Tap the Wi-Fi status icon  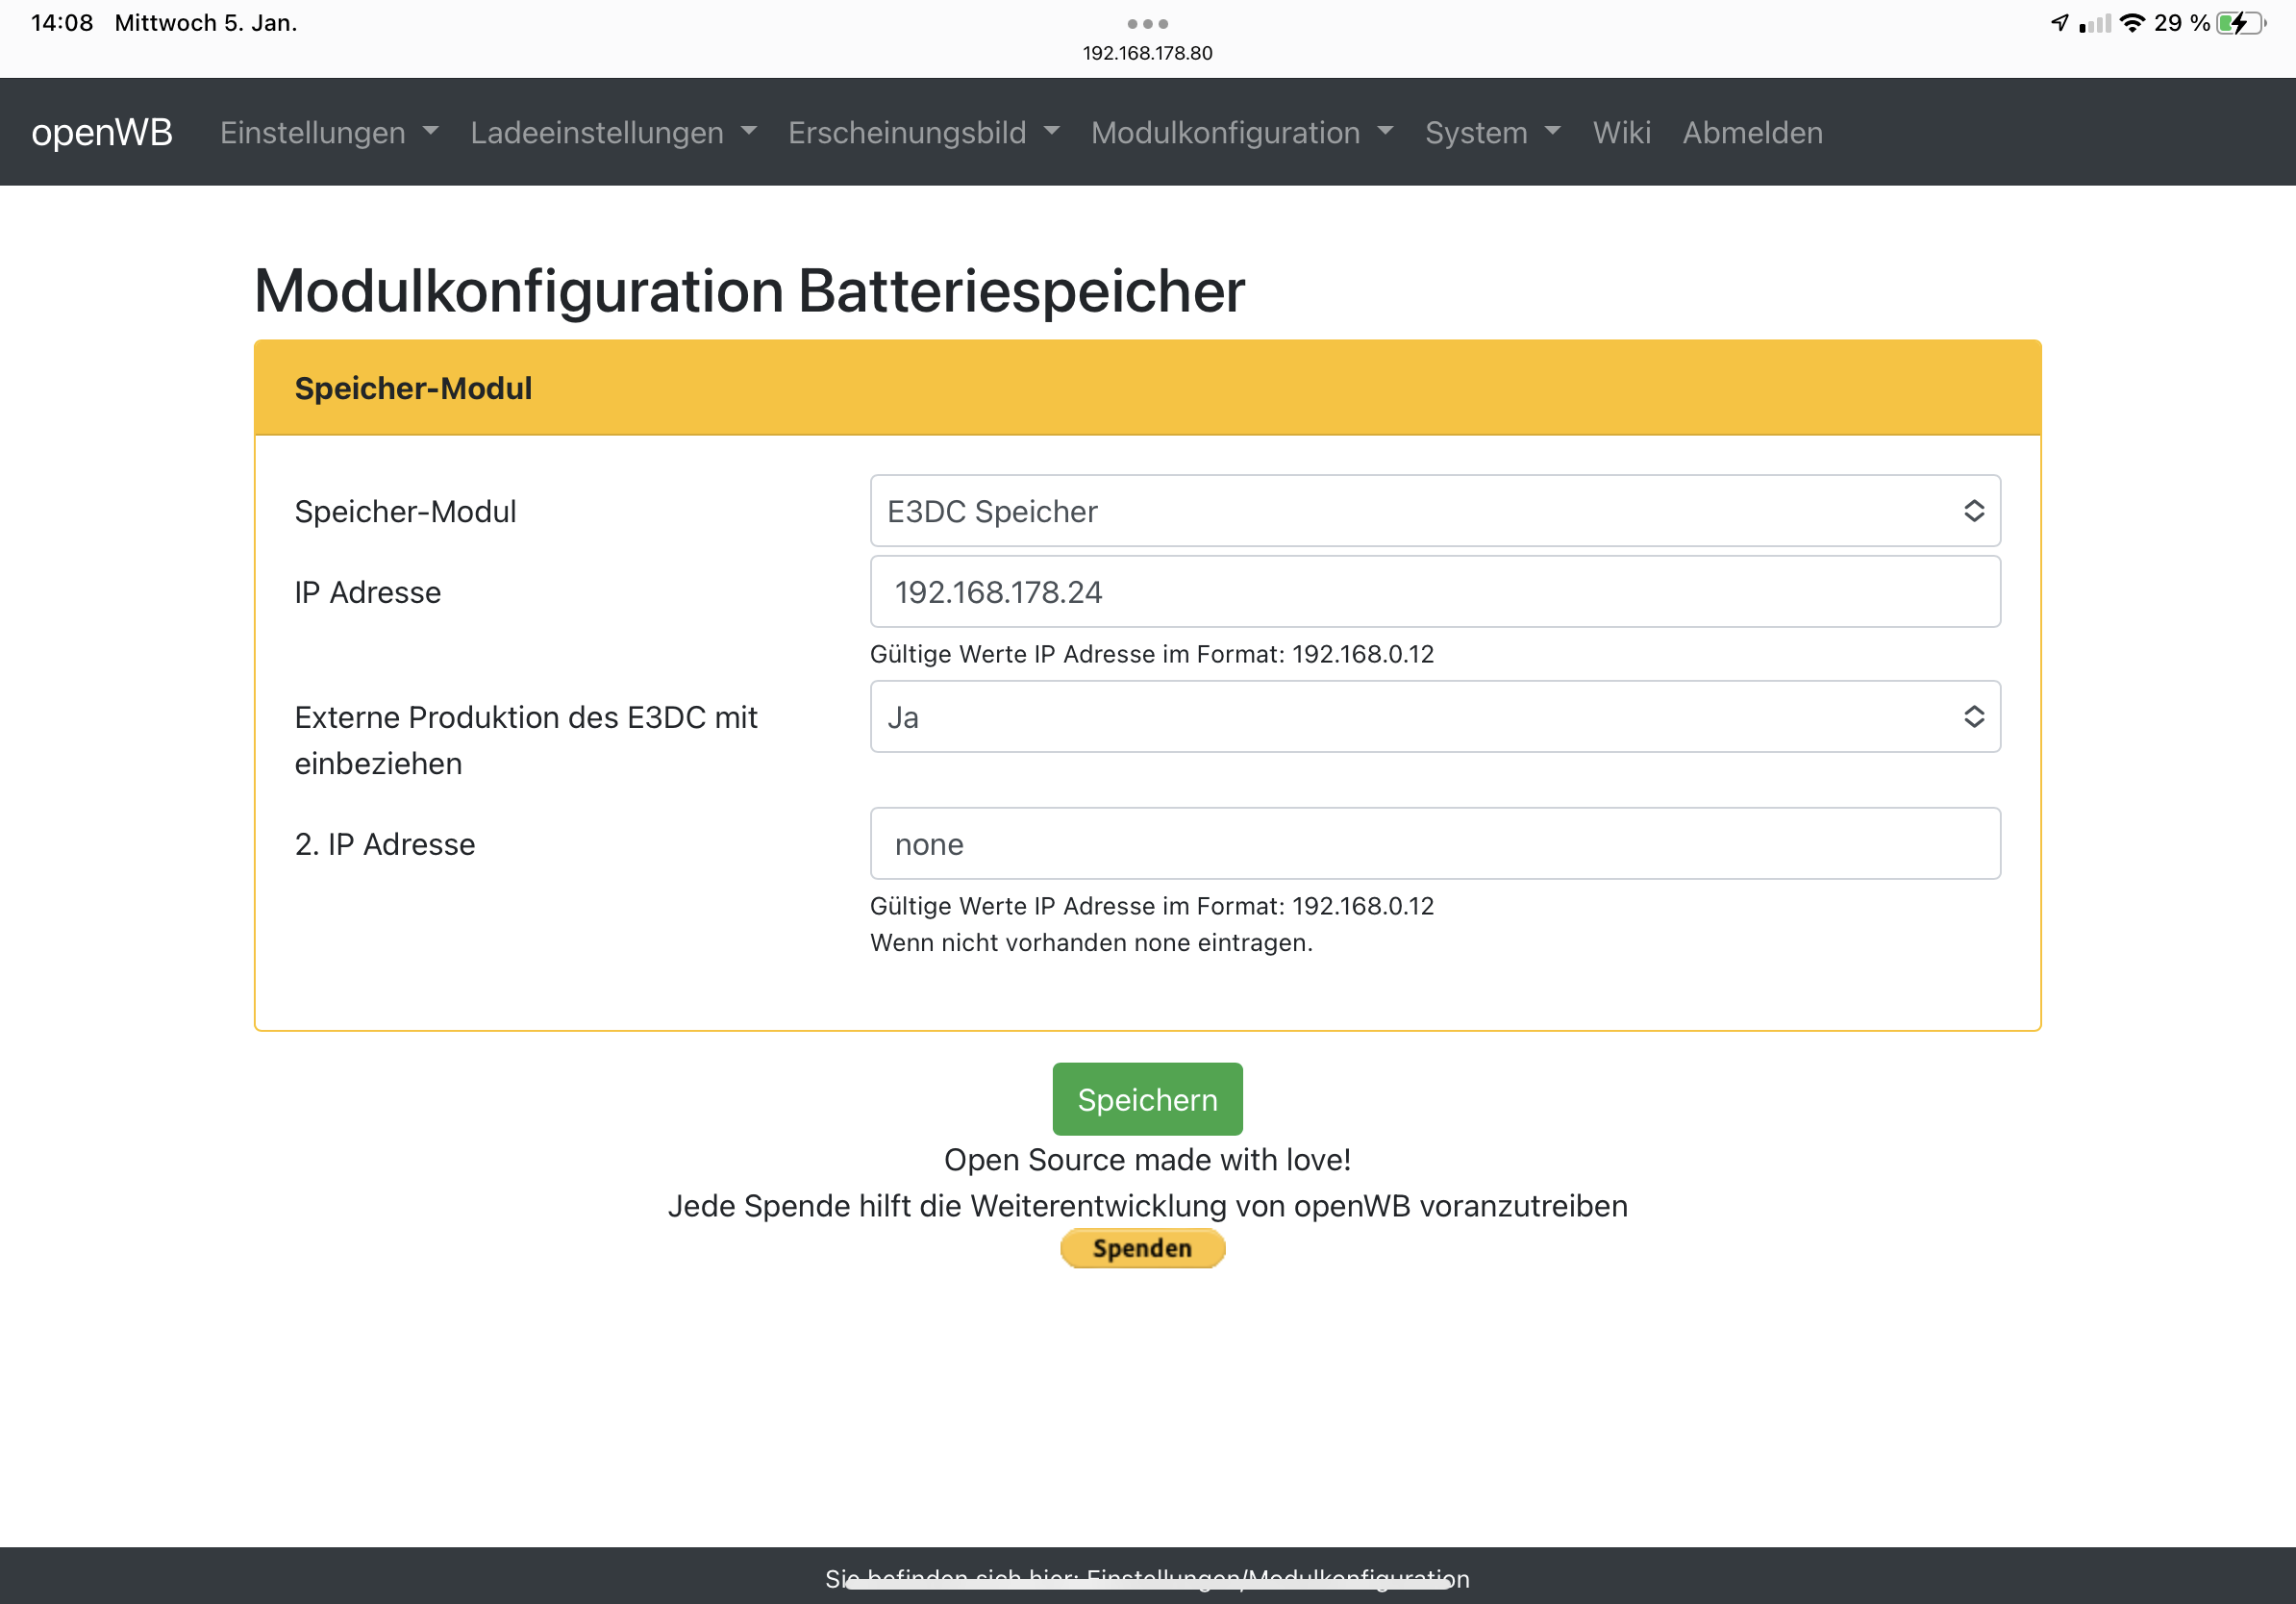[2131, 23]
